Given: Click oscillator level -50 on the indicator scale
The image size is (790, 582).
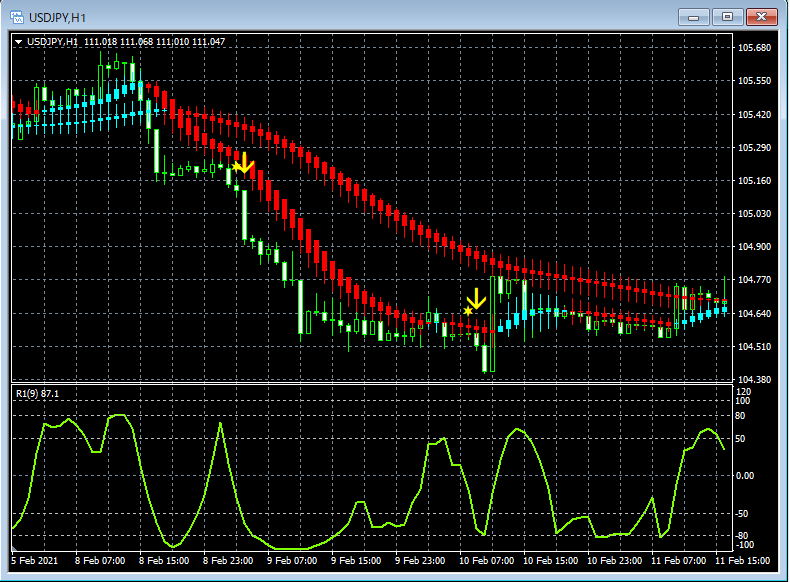Looking at the screenshot, I should 742,514.
